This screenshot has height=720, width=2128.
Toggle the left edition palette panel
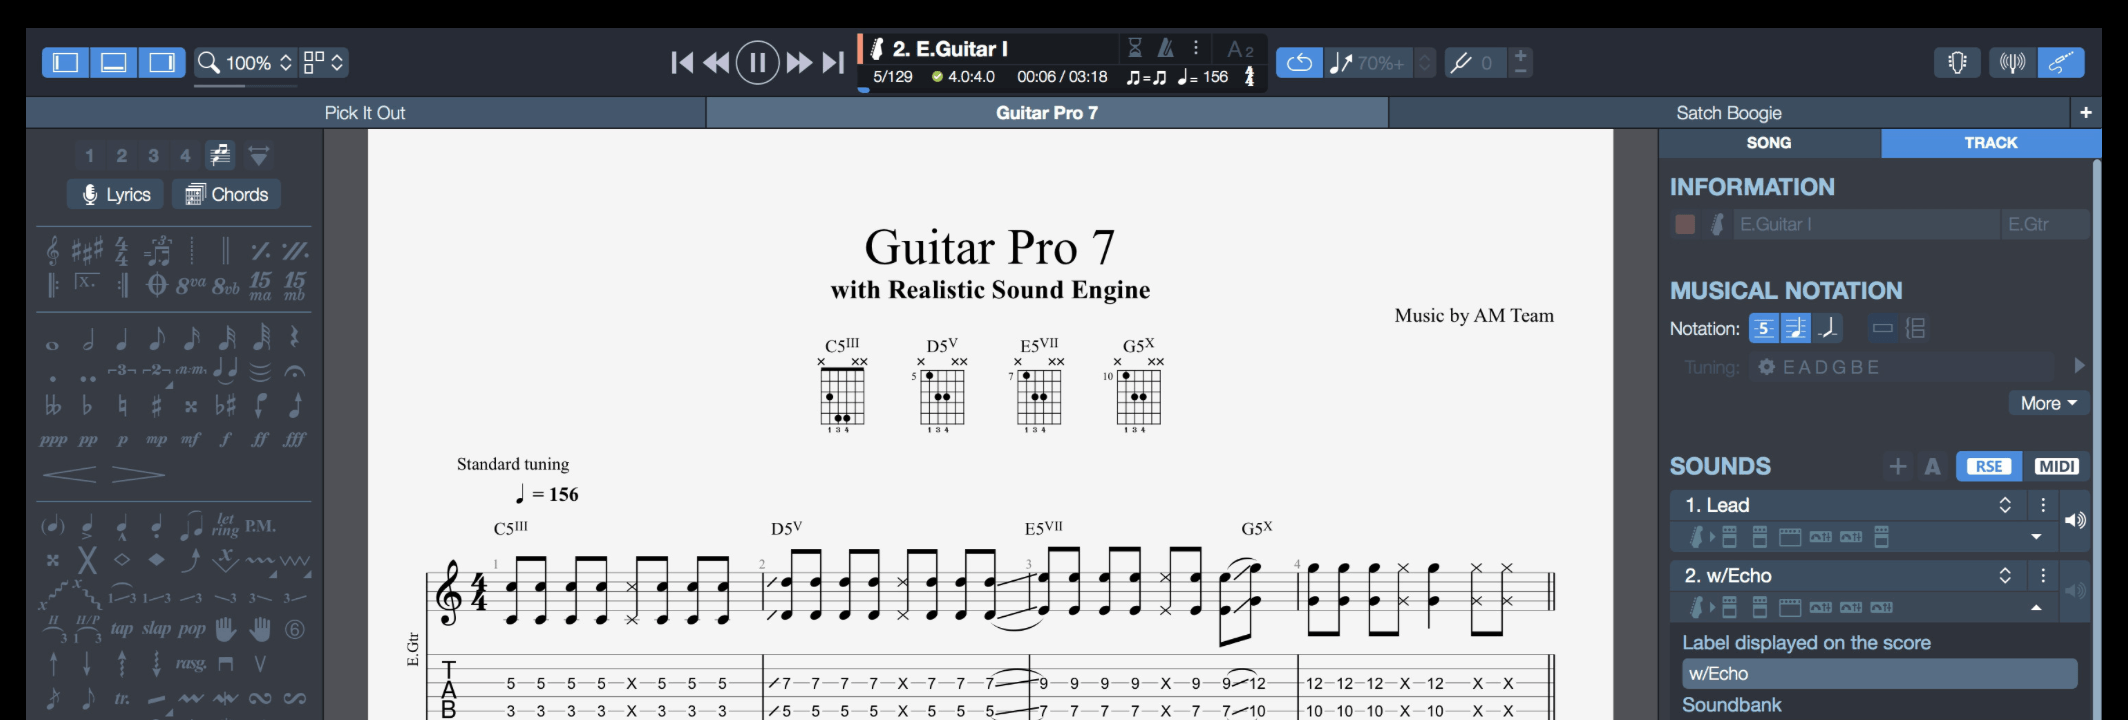[66, 63]
